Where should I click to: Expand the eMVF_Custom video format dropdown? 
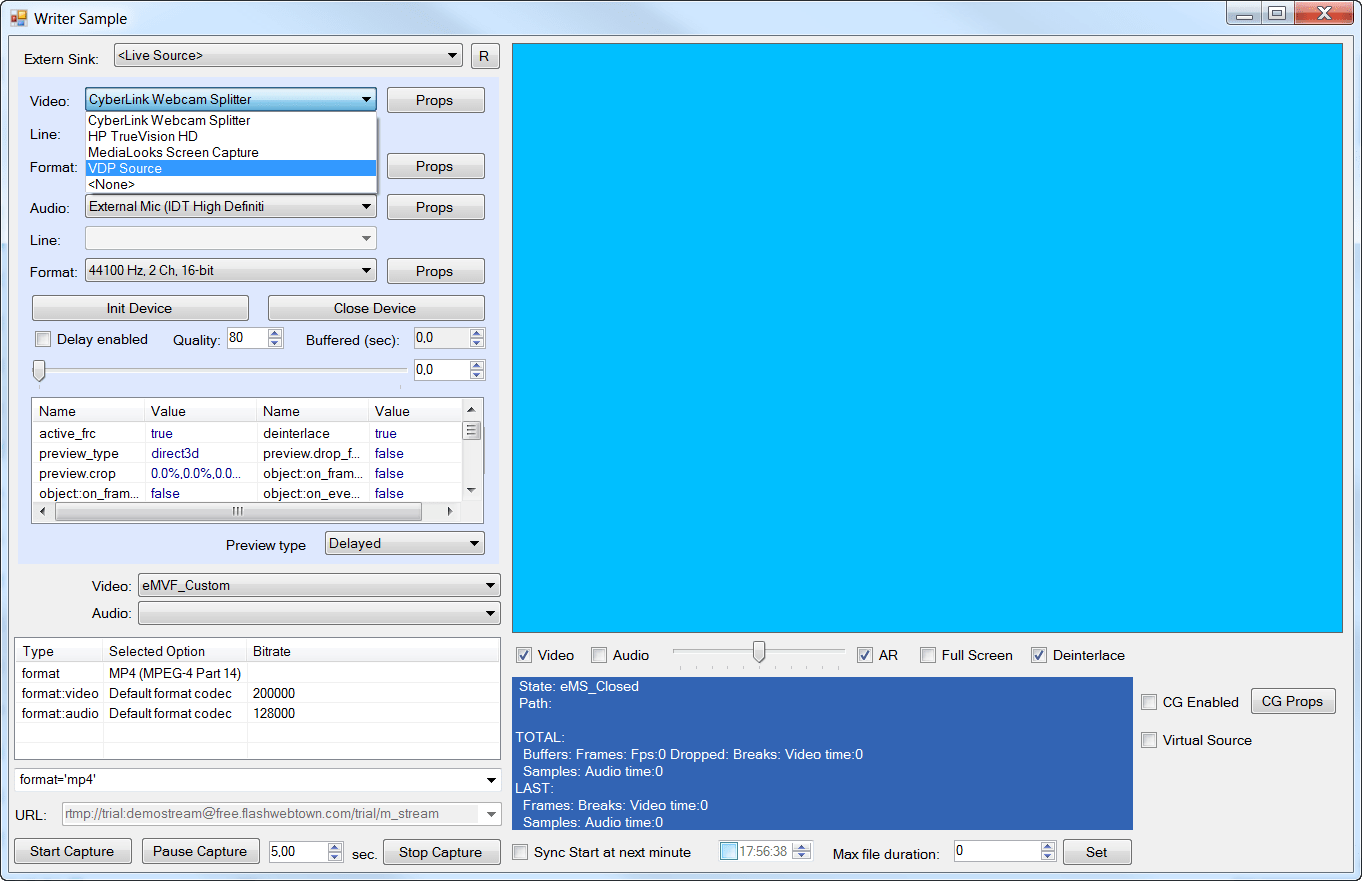(319, 585)
